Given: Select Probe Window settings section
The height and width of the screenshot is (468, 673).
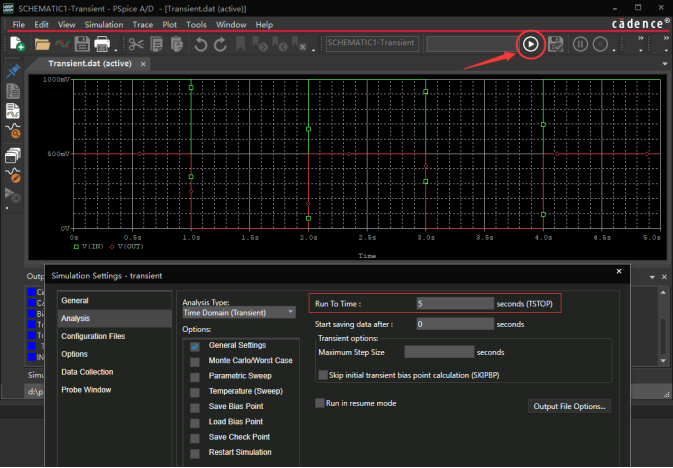Looking at the screenshot, I should point(114,390).
